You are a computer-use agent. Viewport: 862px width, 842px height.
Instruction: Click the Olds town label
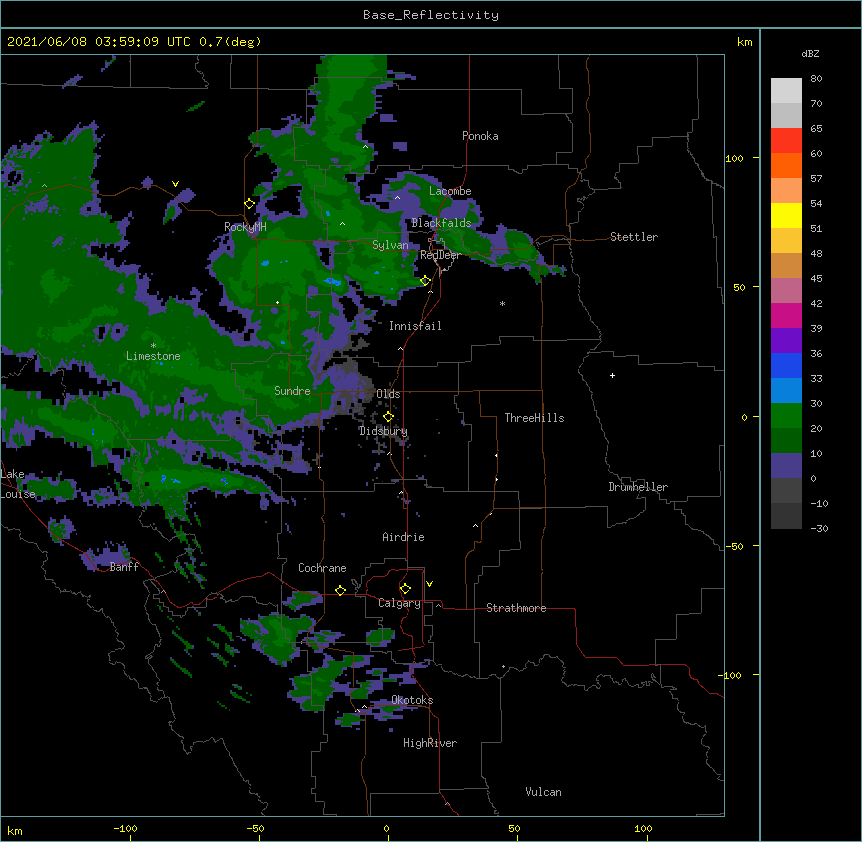(x=388, y=394)
